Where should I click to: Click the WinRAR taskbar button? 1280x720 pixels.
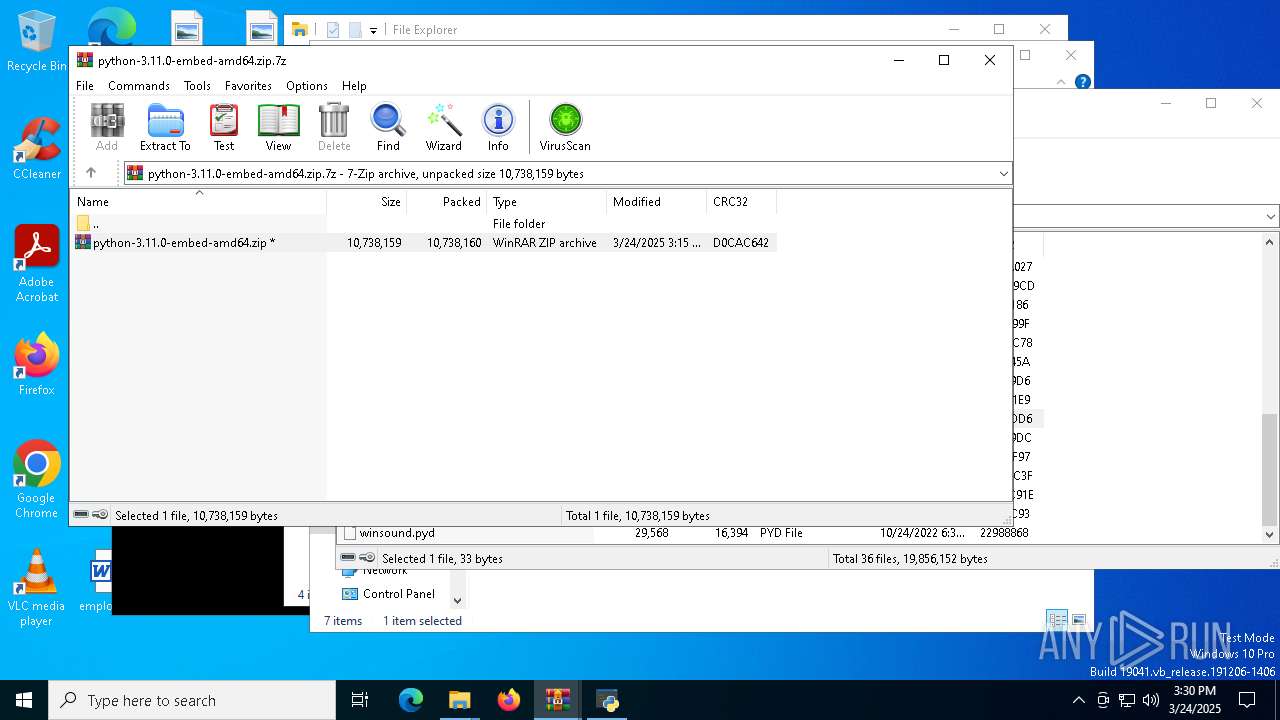(557, 700)
